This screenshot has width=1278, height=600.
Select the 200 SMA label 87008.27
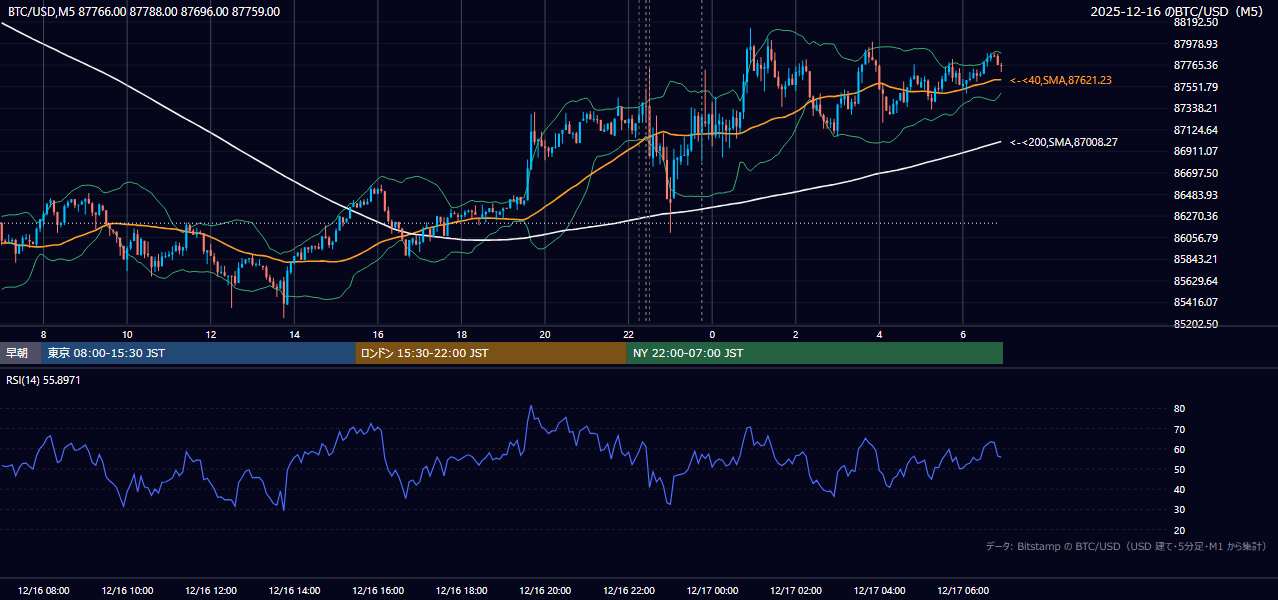click(x=1064, y=142)
